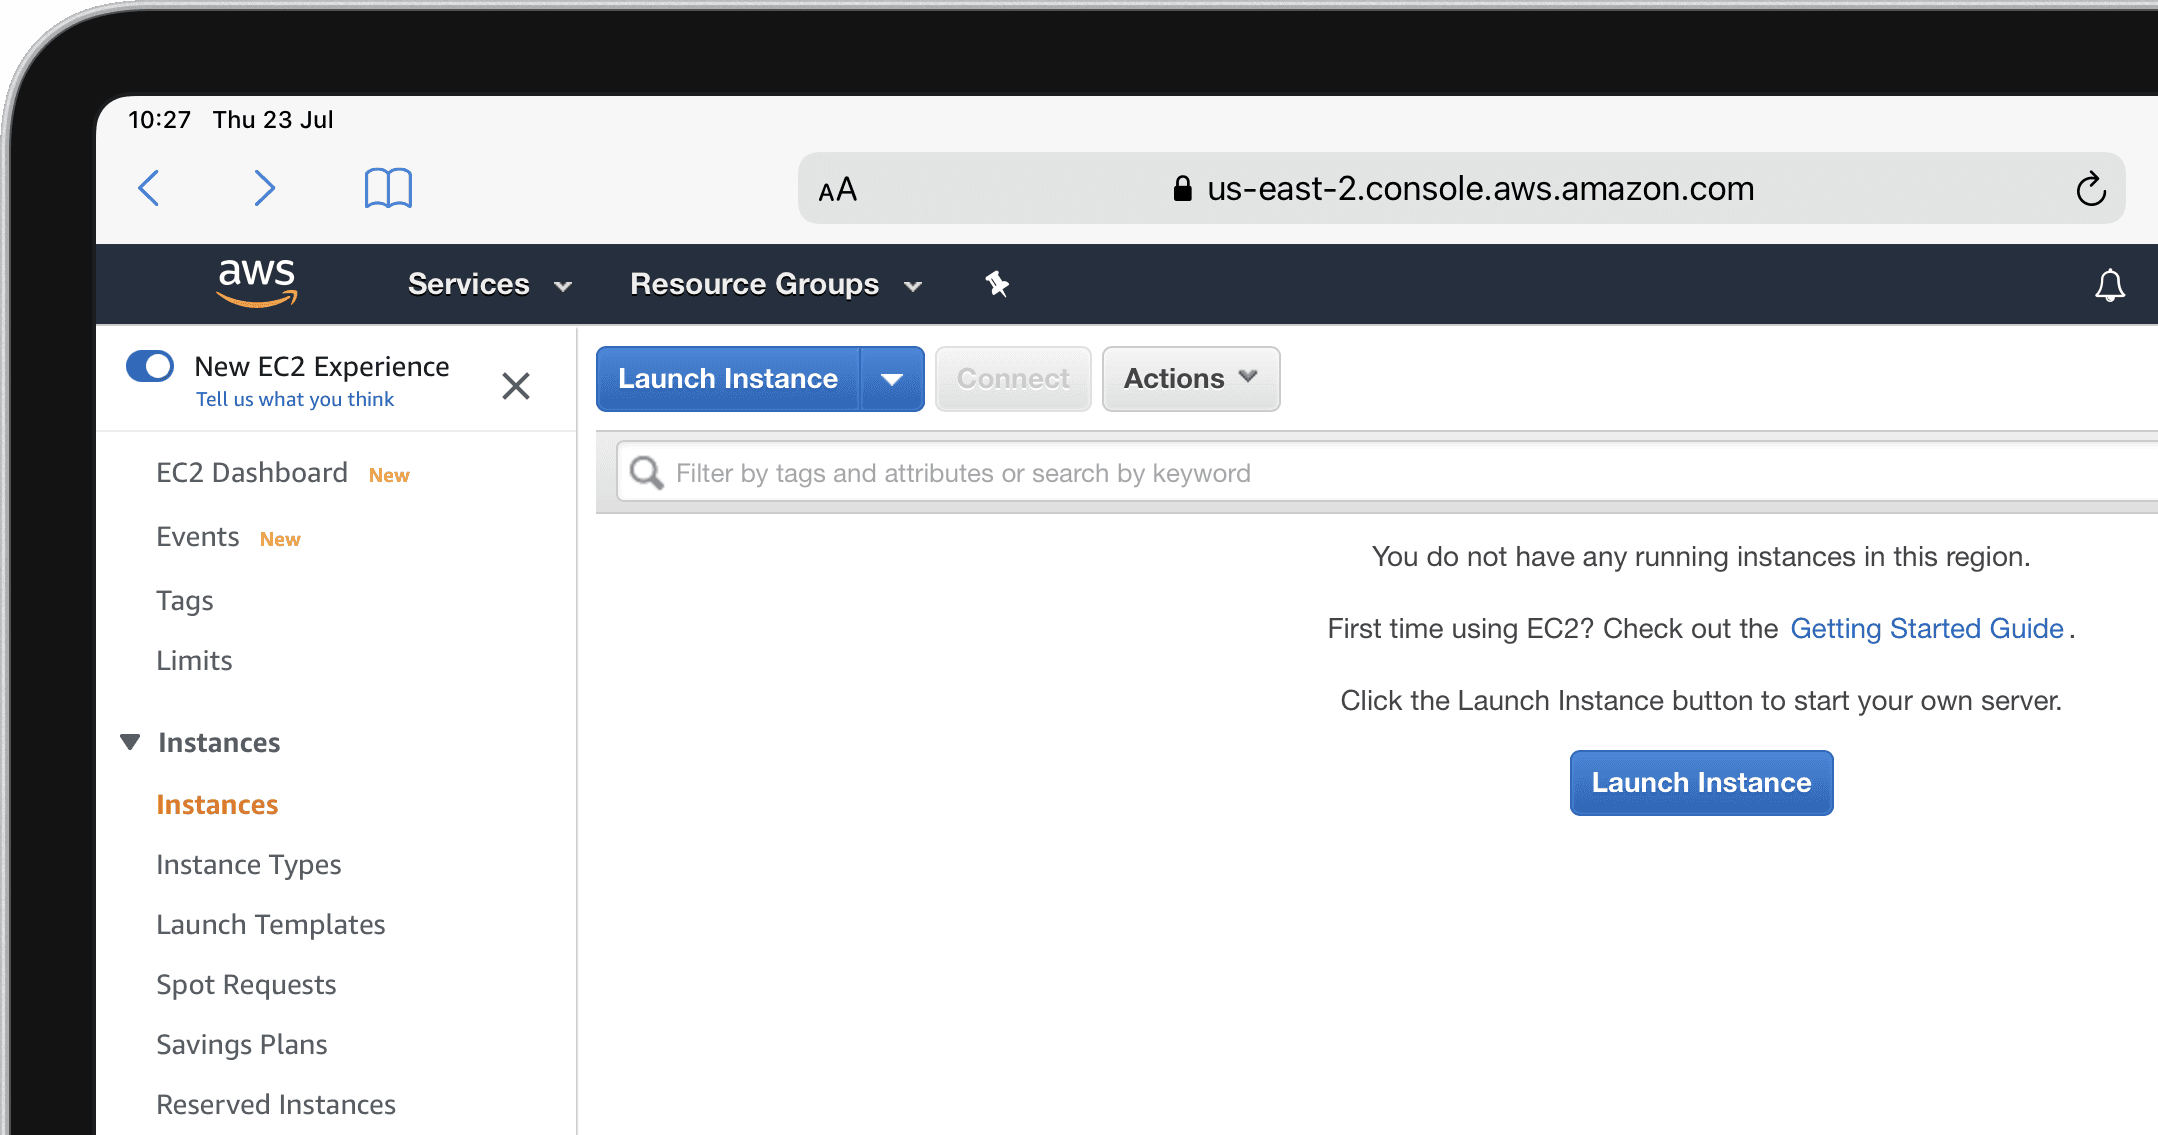
Task: Dismiss New EC2 Experience banner with X
Action: (x=515, y=385)
